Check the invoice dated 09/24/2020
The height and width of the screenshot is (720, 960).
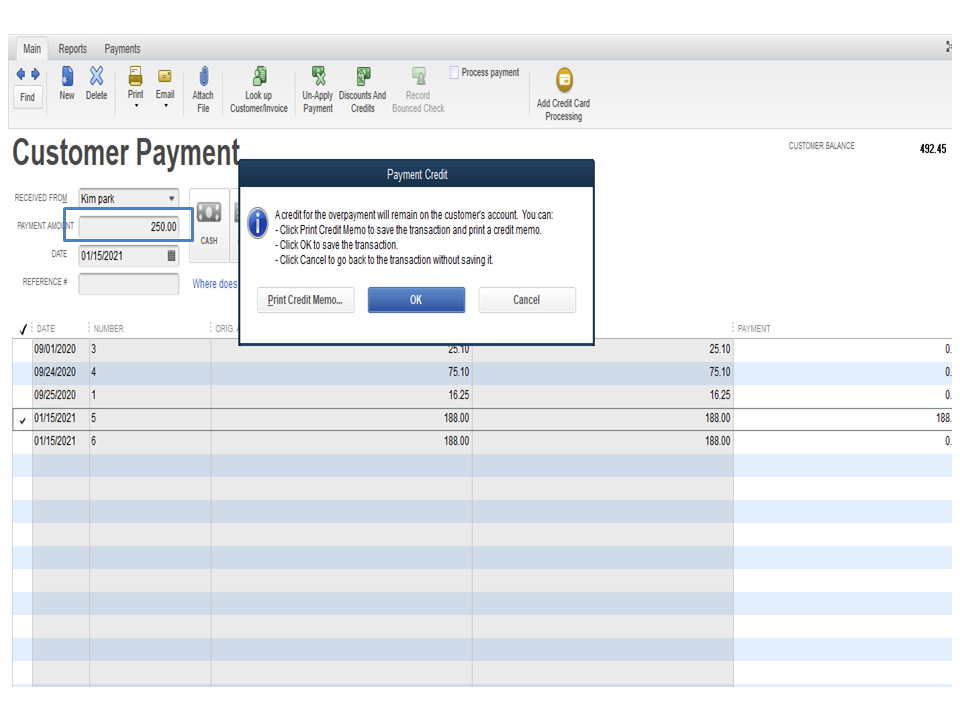(23, 372)
